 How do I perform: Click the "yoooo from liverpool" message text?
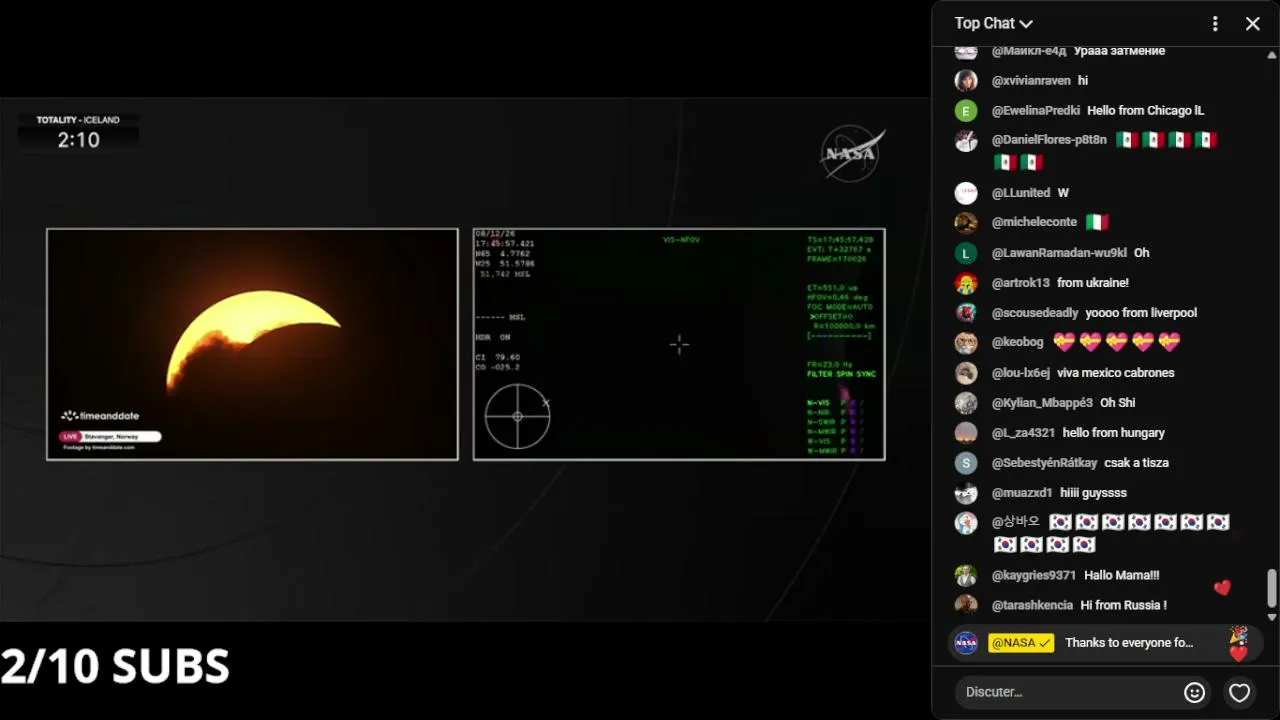click(1141, 313)
